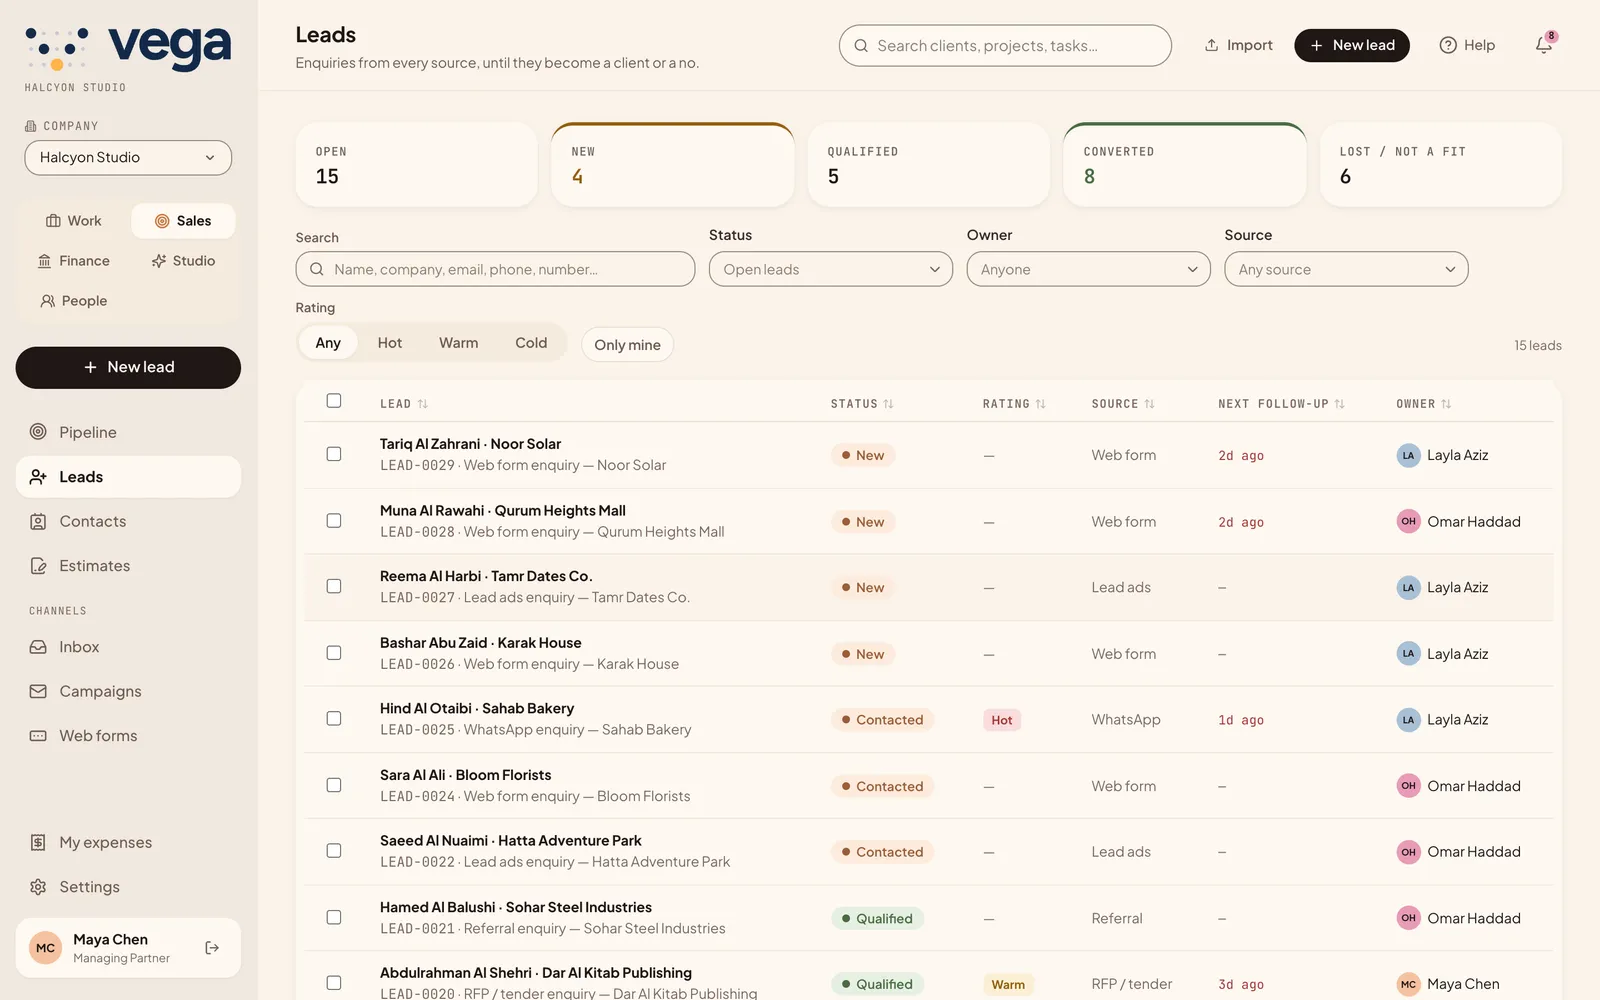This screenshot has height=1000, width=1600.
Task: Sort the table by the Owner column
Action: (1424, 404)
